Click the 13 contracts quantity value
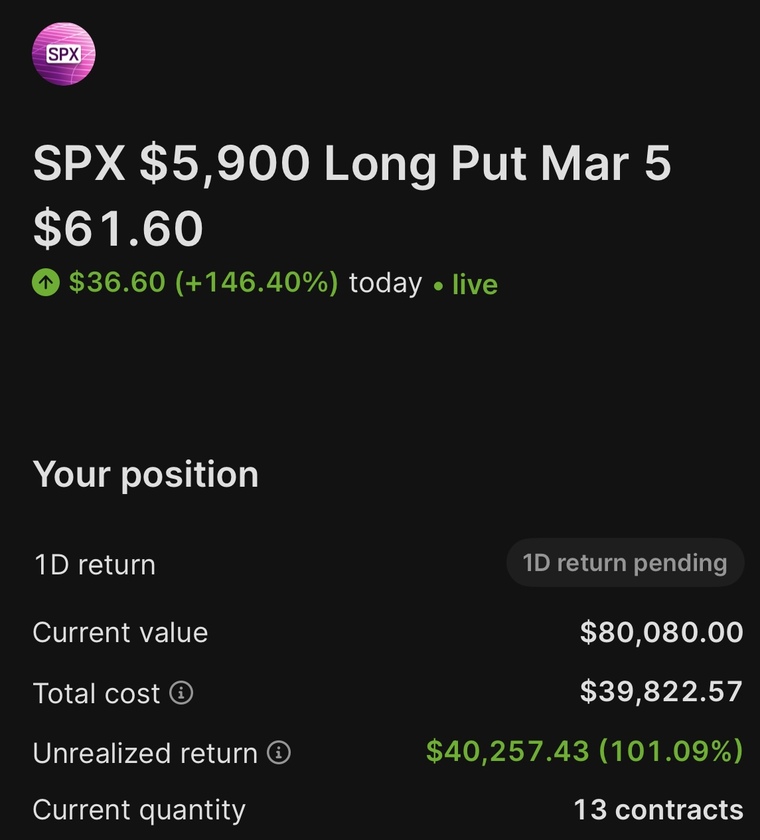Image resolution: width=760 pixels, height=840 pixels. coord(658,810)
